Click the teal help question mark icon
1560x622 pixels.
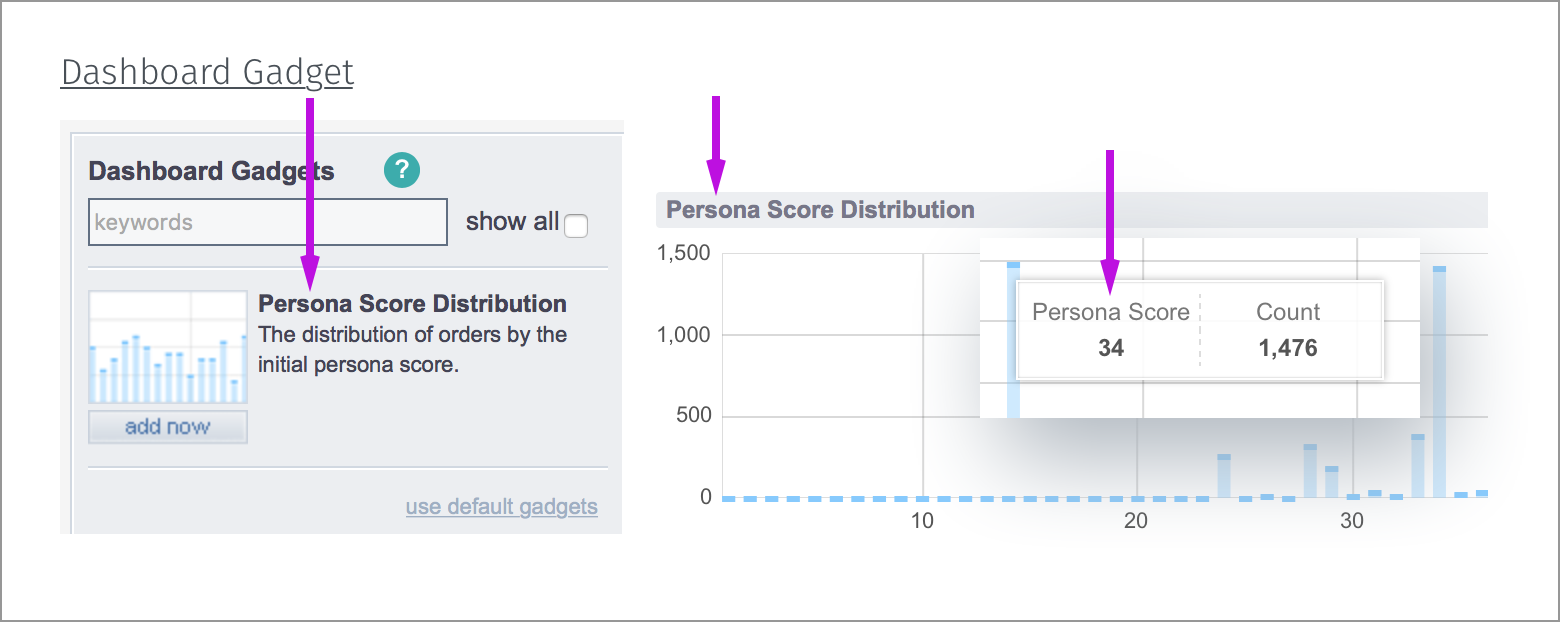click(402, 170)
